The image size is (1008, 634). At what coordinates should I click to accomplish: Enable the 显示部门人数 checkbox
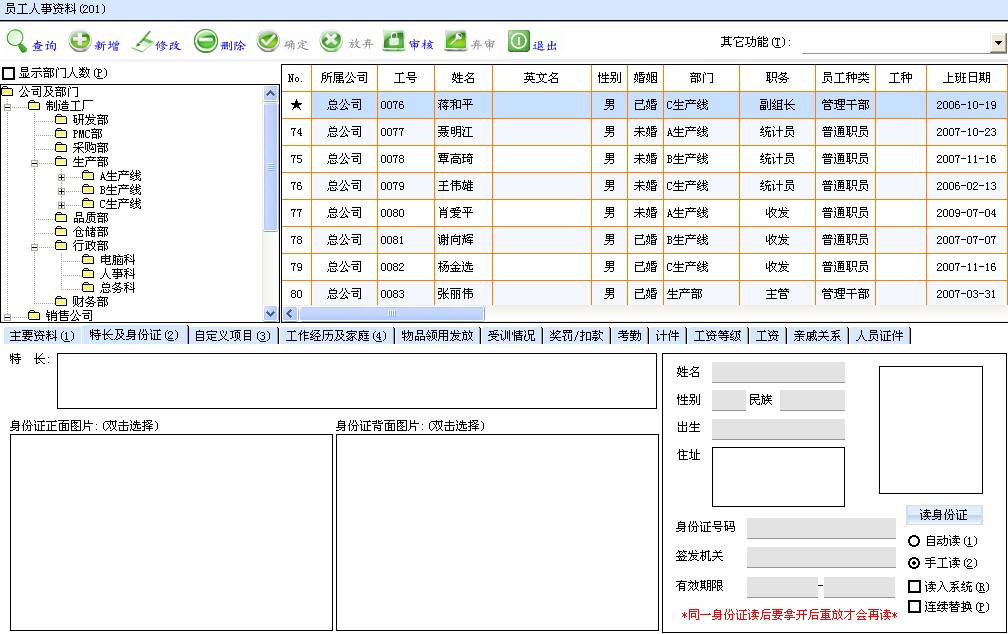pos(8,73)
